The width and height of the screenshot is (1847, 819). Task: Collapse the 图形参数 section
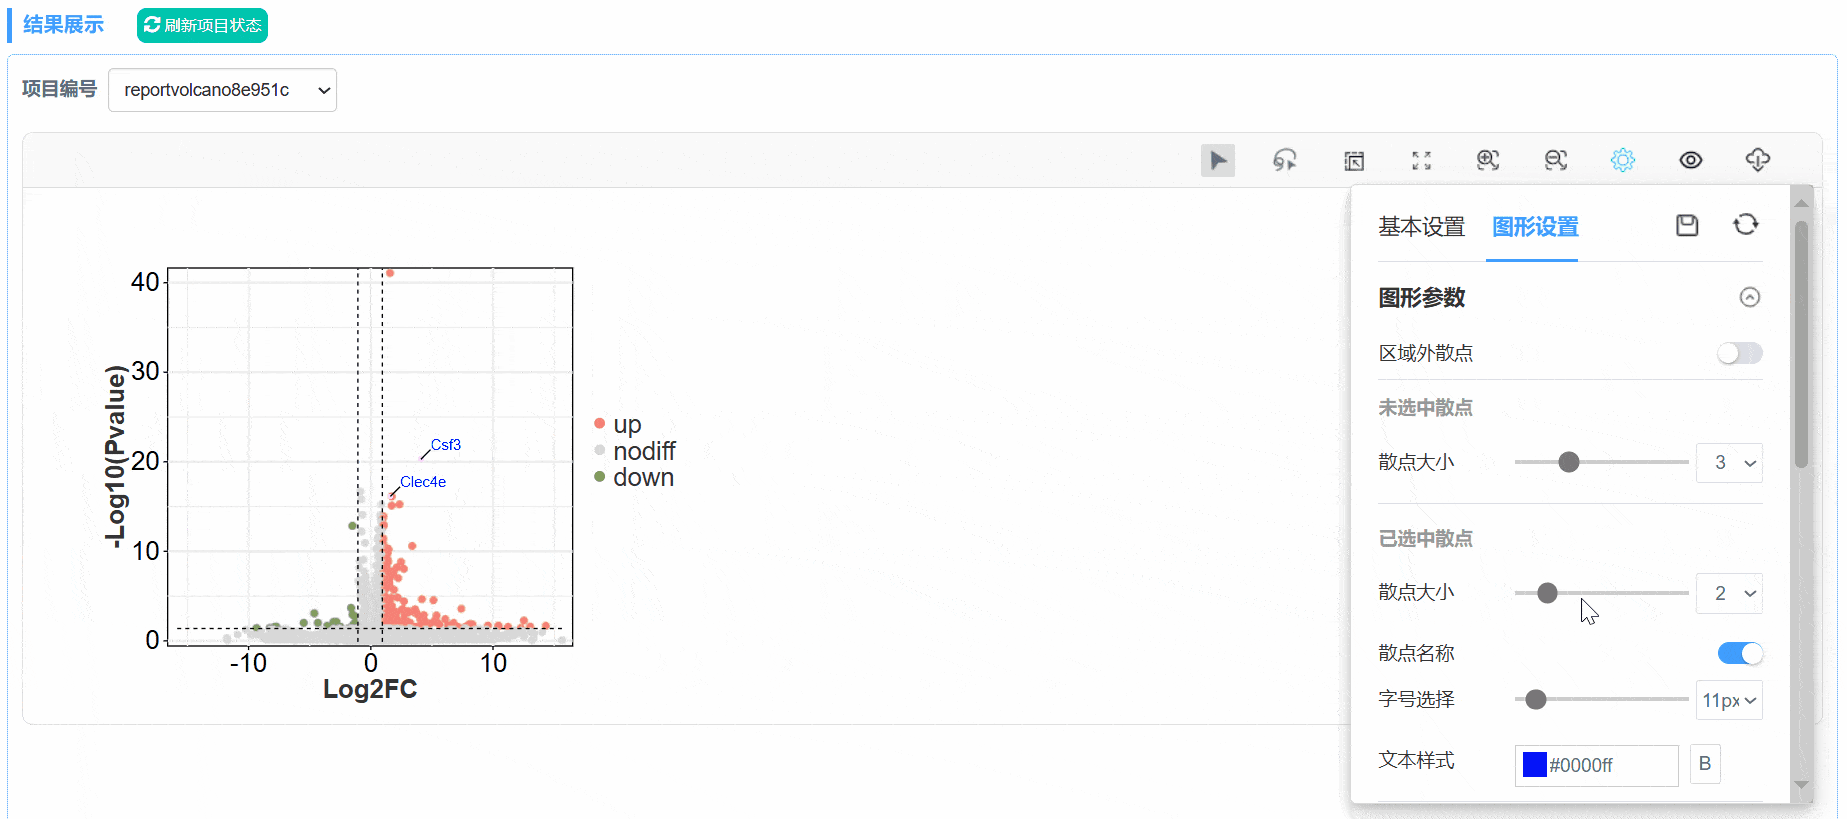point(1750,297)
